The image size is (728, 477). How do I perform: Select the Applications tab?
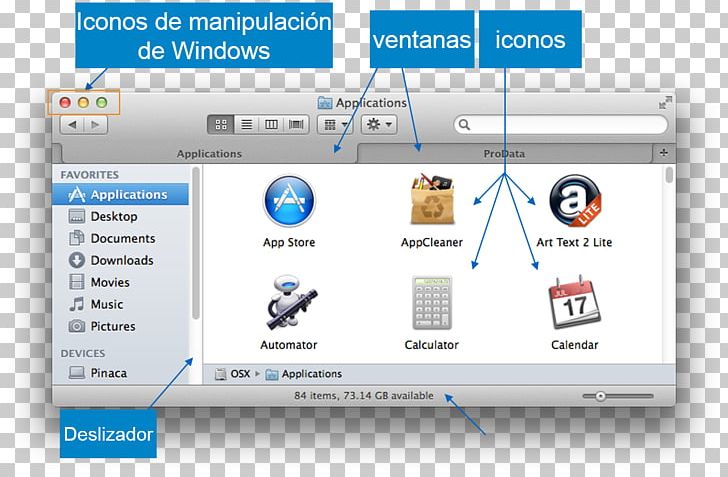(209, 154)
